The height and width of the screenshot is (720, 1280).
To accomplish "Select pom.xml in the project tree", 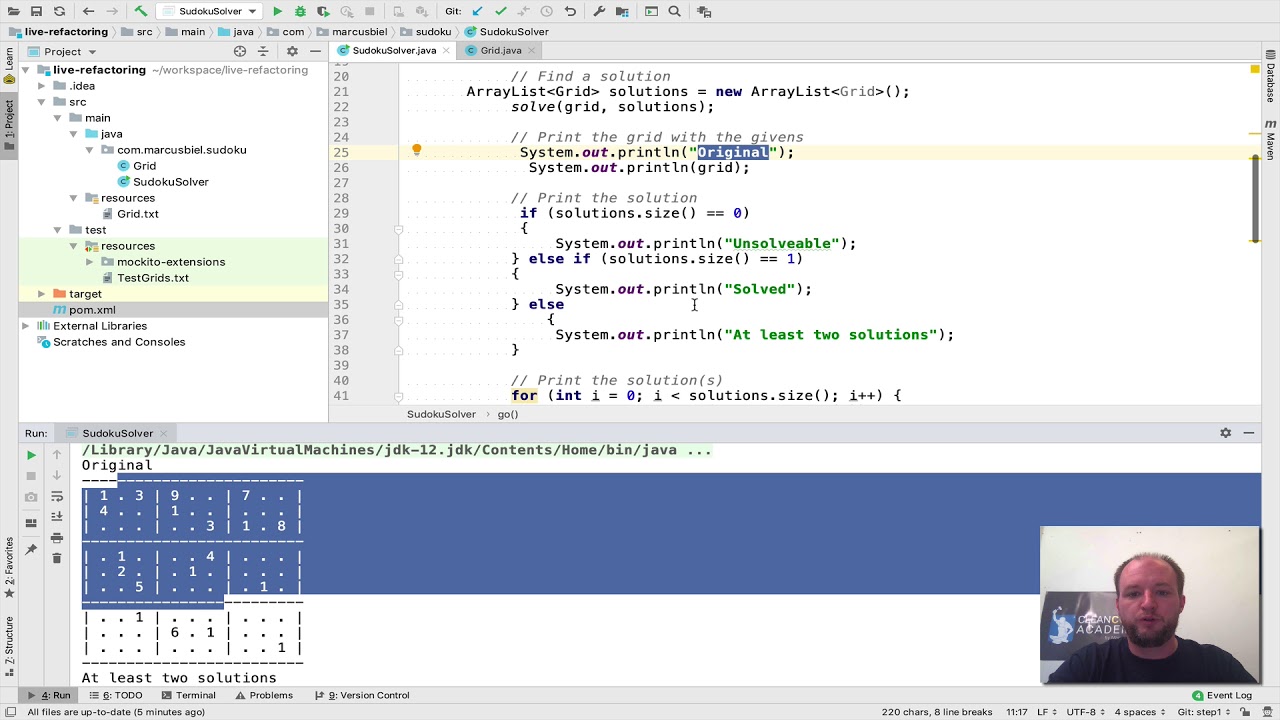I will 92,310.
